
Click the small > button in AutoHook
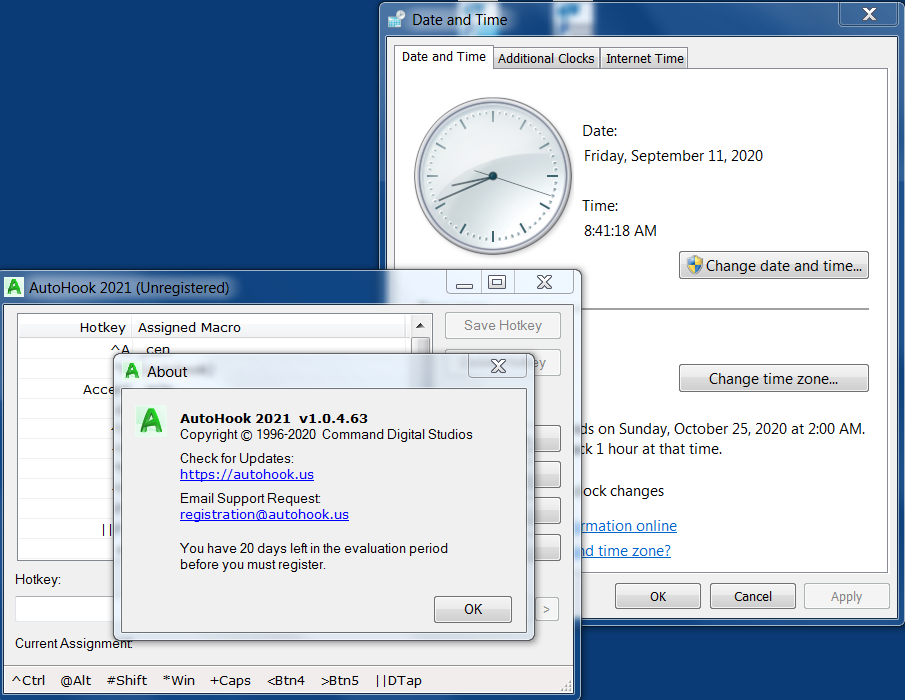tap(546, 609)
